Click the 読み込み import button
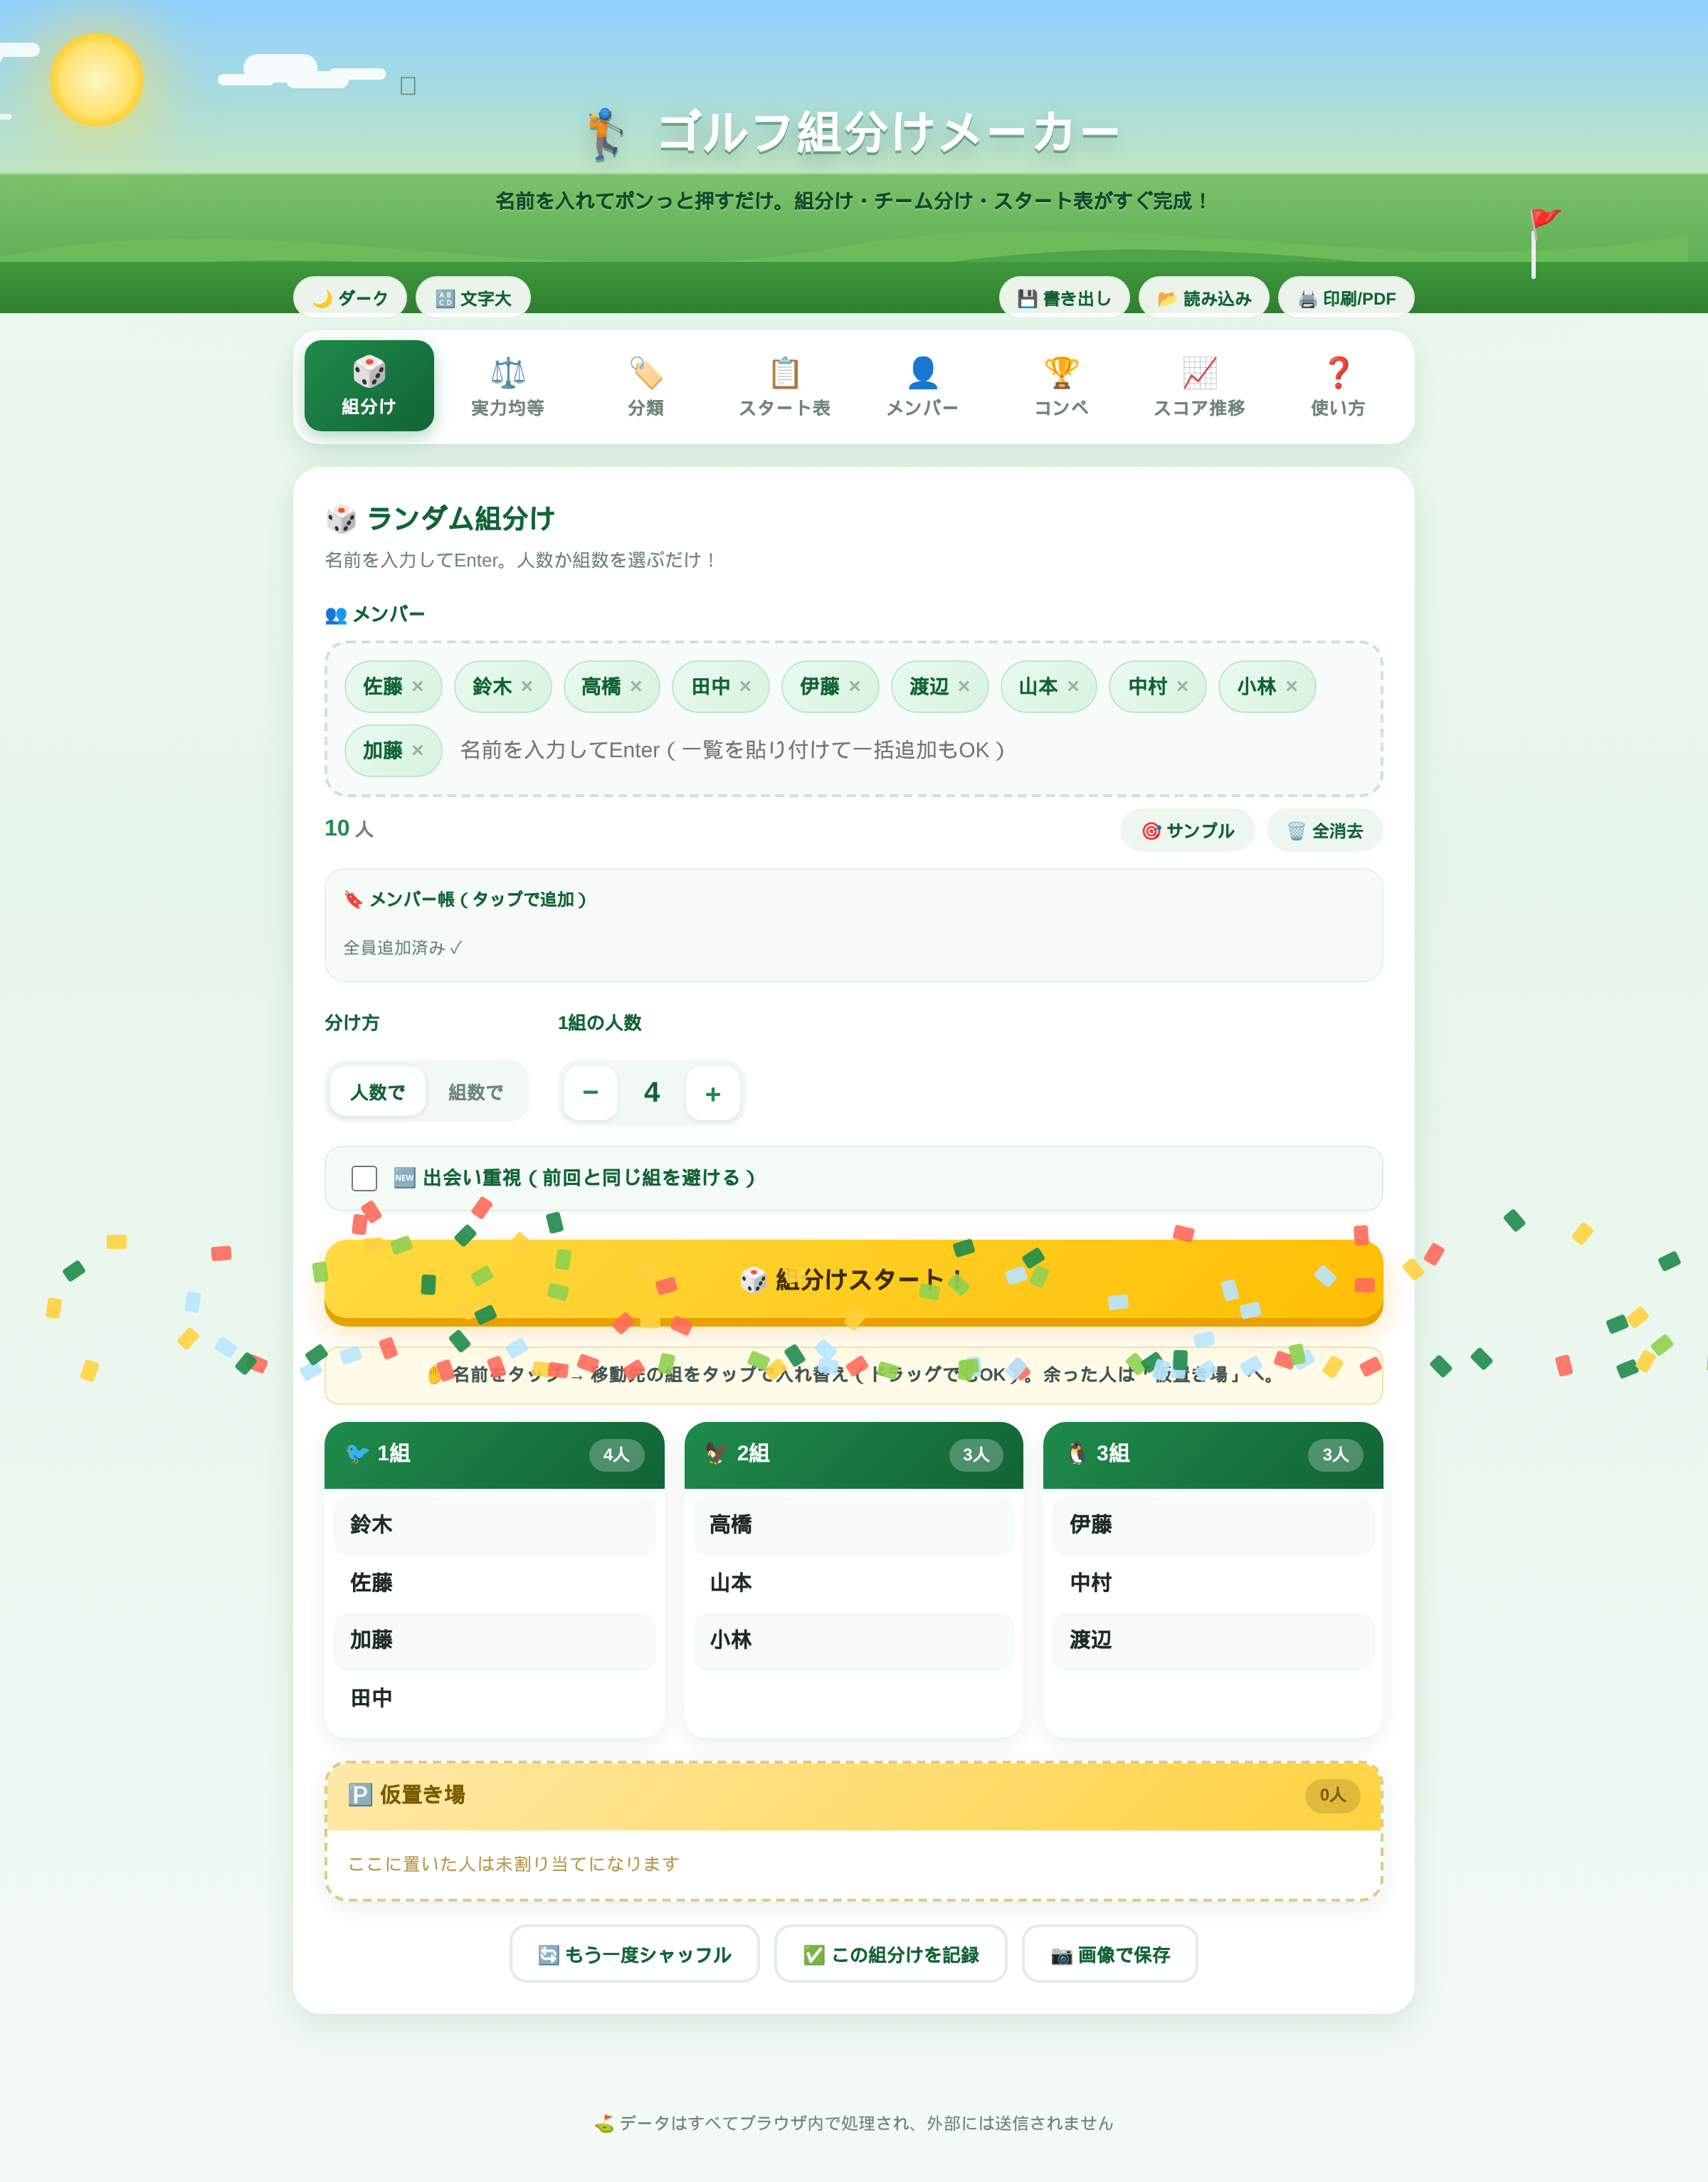Viewport: 1708px width, 2182px height. coord(1204,298)
